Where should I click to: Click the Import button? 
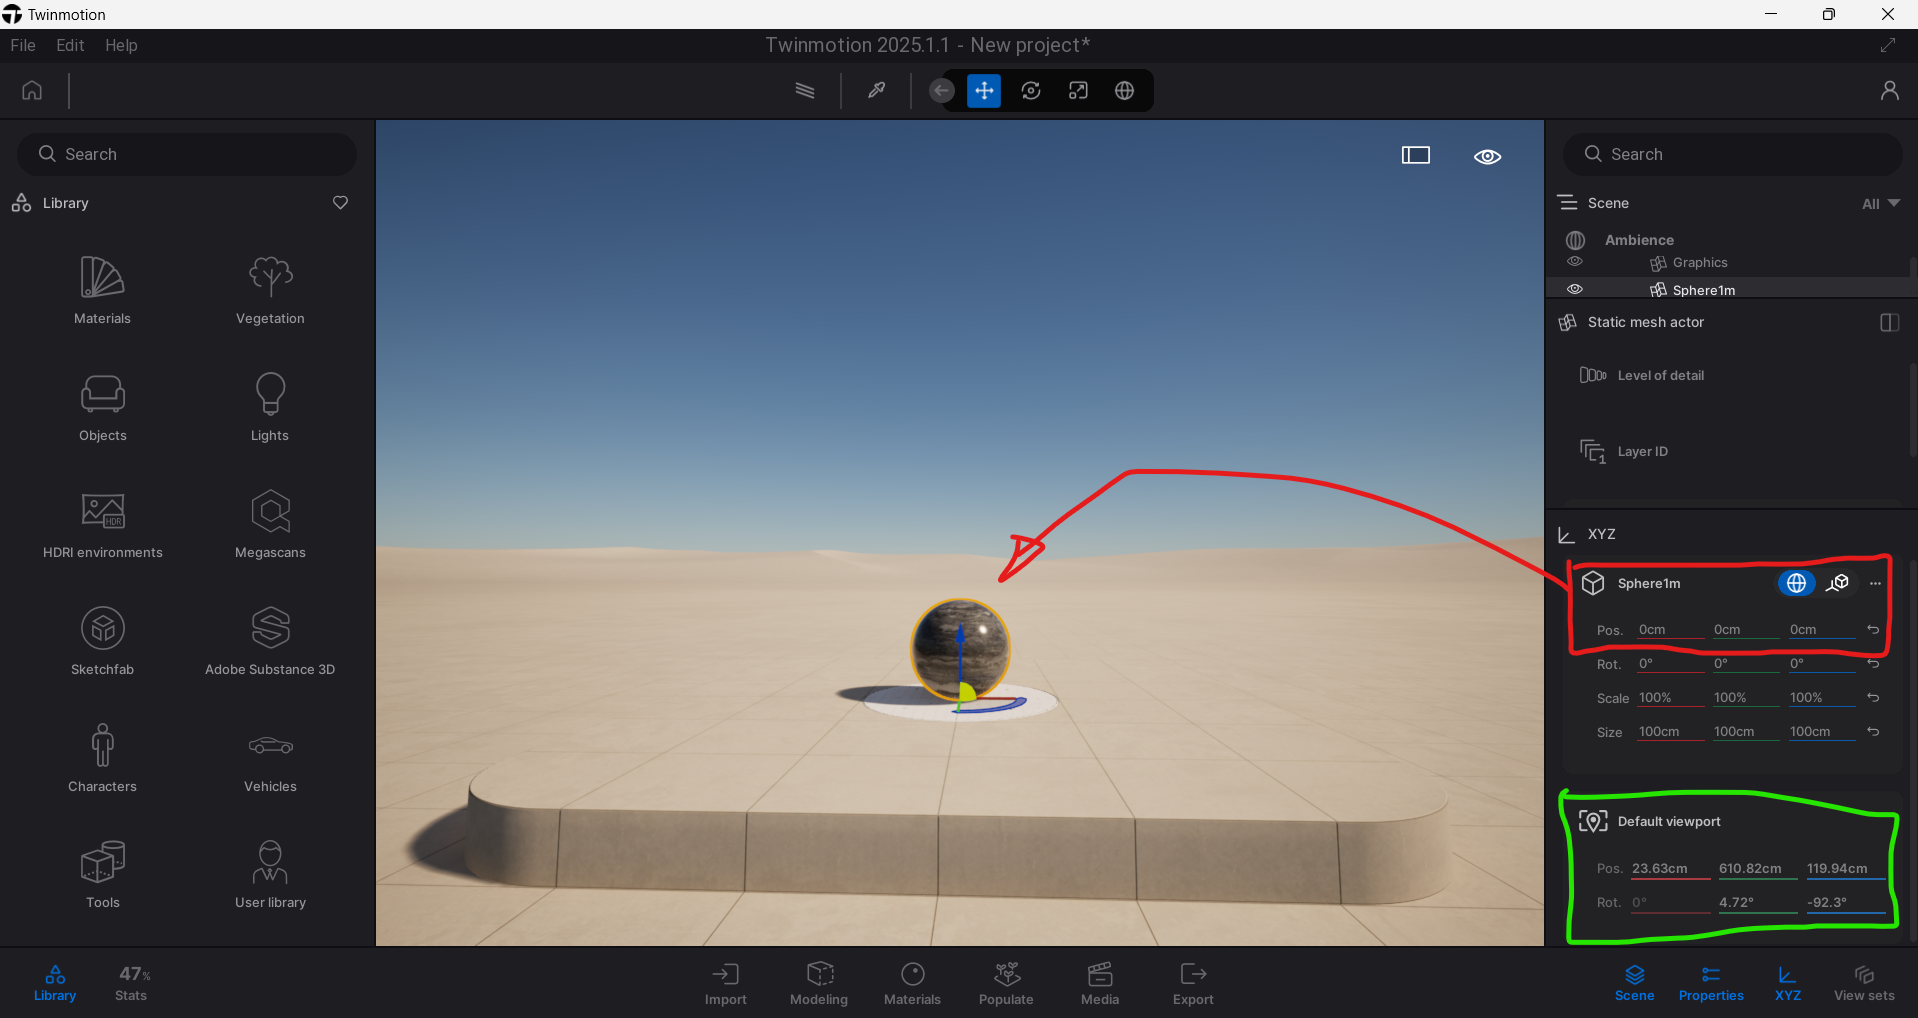[725, 983]
